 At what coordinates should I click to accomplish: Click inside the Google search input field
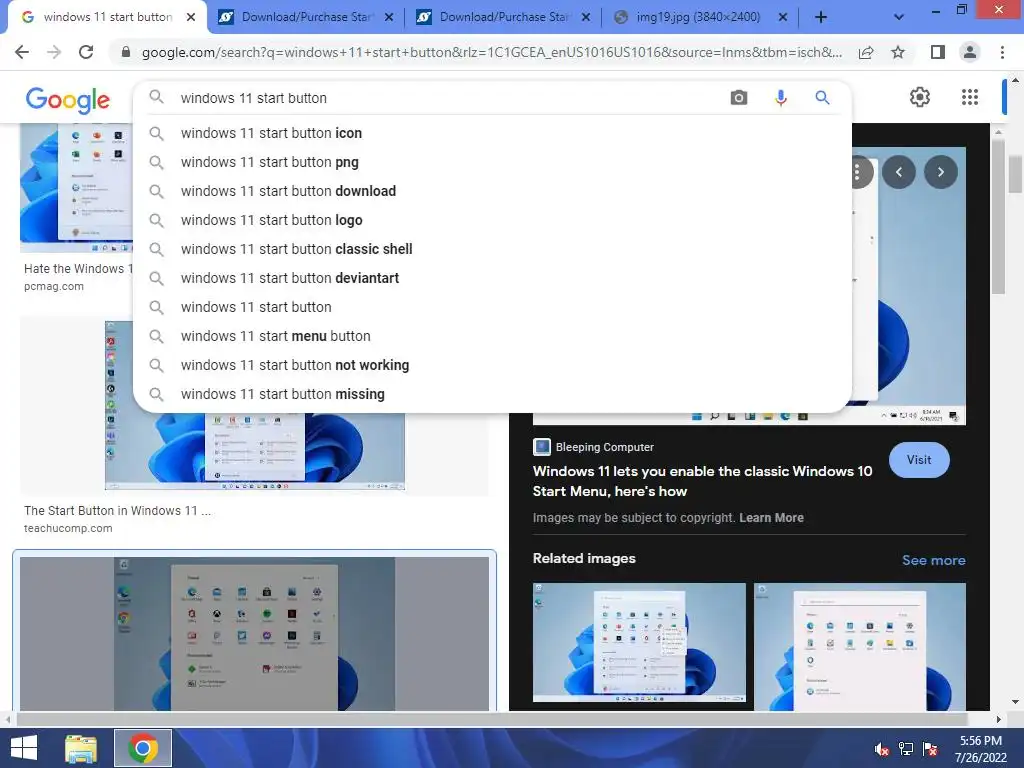pyautogui.click(x=444, y=98)
